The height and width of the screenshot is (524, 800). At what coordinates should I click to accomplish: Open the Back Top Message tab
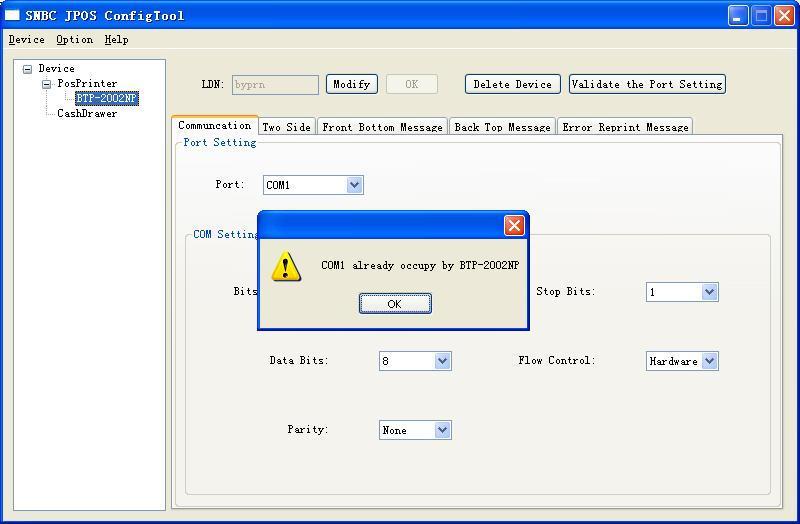click(x=503, y=127)
